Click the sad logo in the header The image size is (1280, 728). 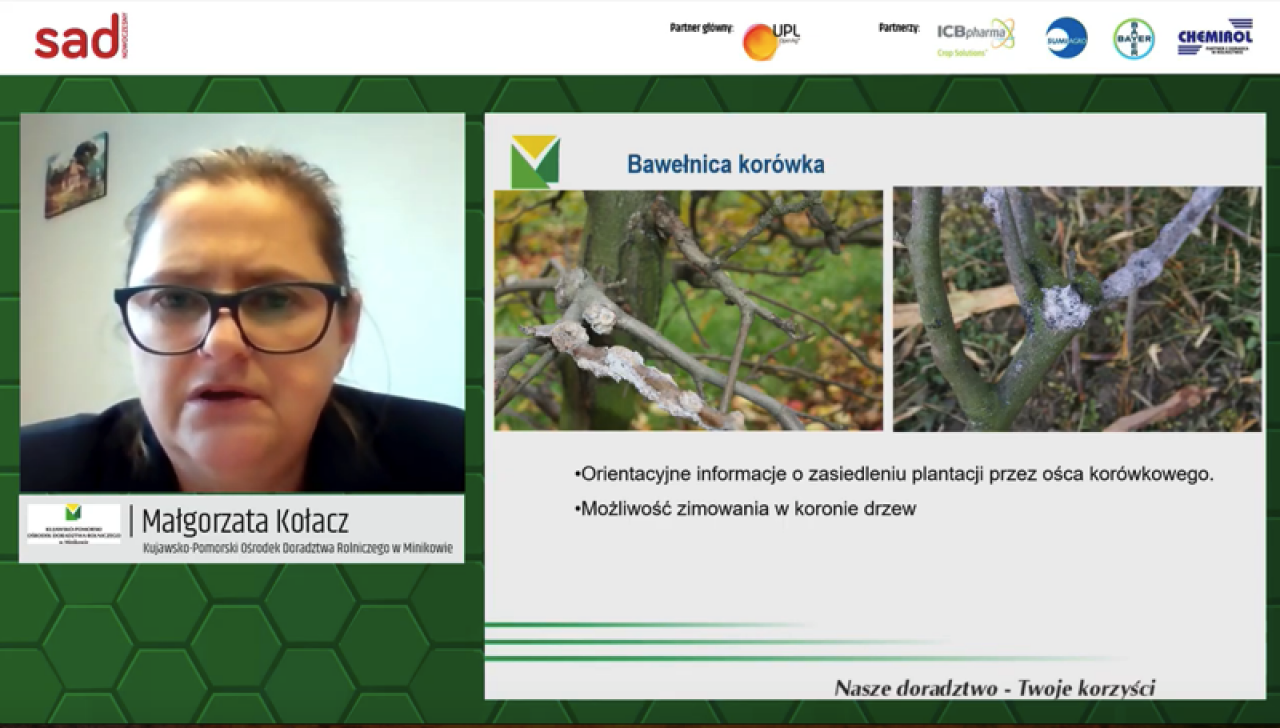[x=82, y=37]
